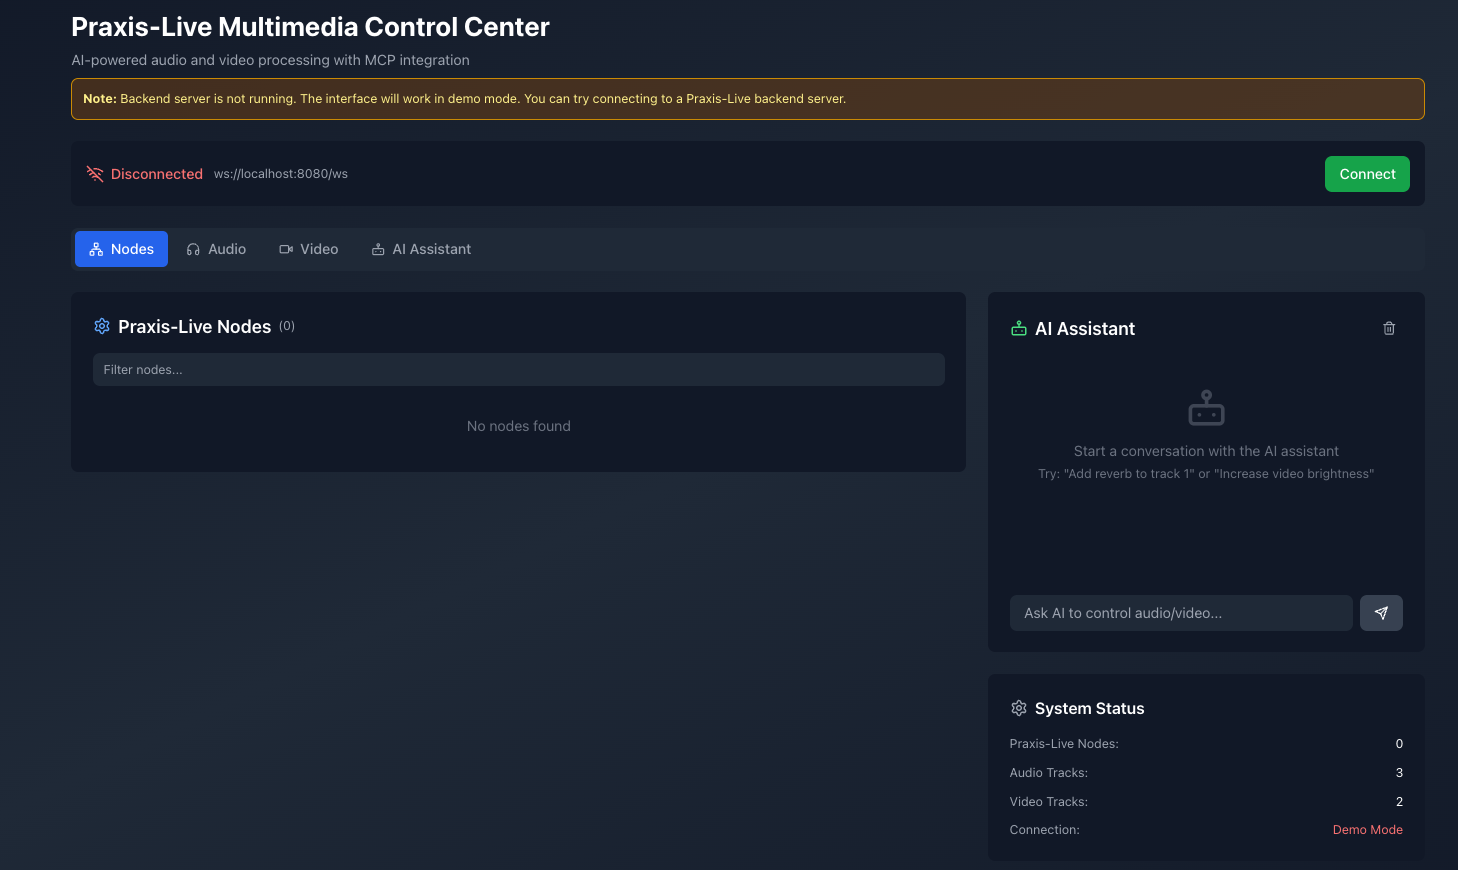This screenshot has width=1458, height=870.
Task: Click the No nodes found message
Action: pyautogui.click(x=518, y=426)
